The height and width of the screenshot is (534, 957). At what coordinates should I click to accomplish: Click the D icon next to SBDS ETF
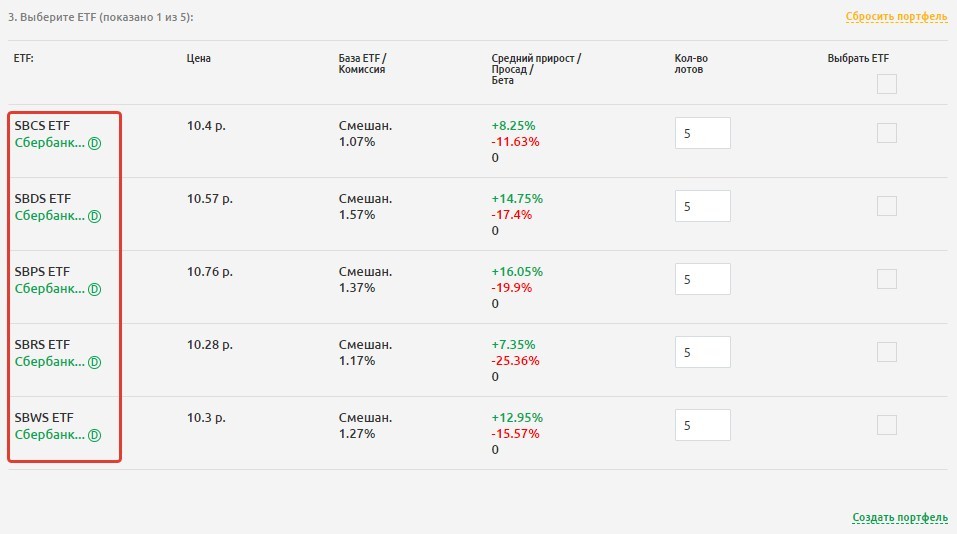[x=95, y=216]
